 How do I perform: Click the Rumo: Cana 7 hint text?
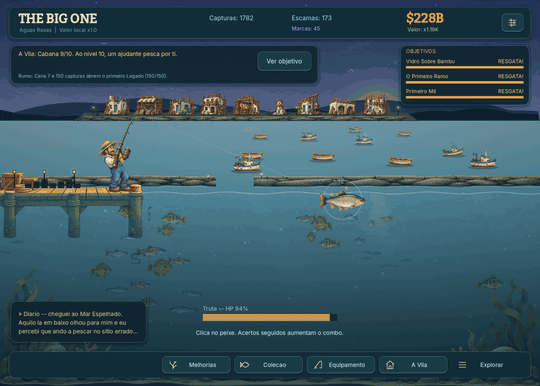(92, 76)
